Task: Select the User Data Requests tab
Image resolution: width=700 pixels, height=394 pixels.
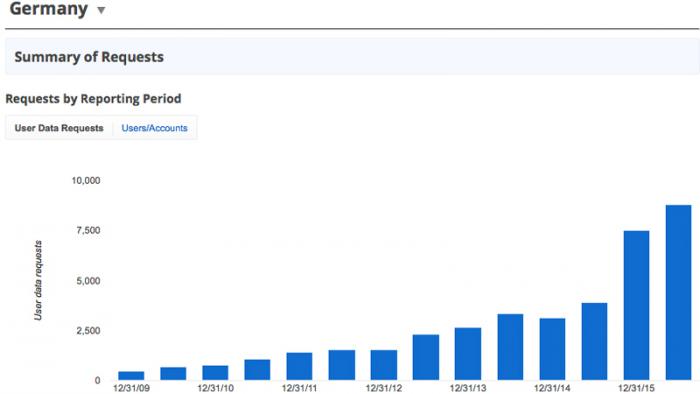Action: tap(59, 128)
